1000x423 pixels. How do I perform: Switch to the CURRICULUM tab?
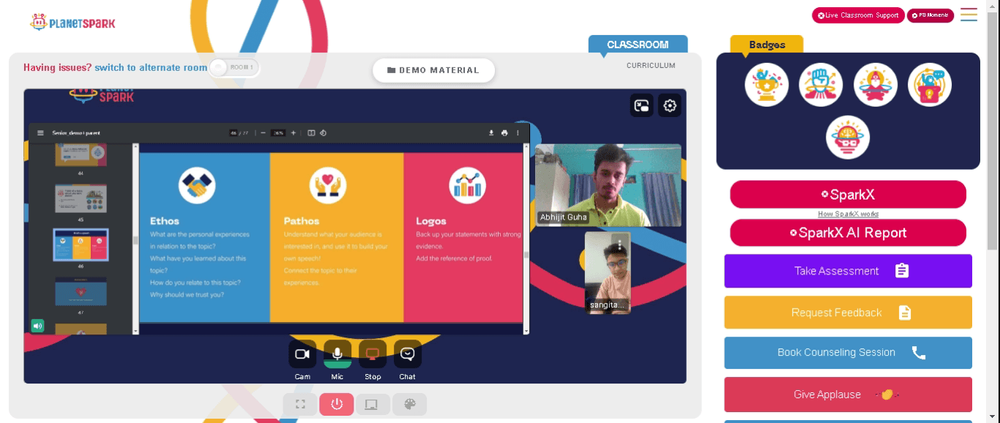[651, 66]
